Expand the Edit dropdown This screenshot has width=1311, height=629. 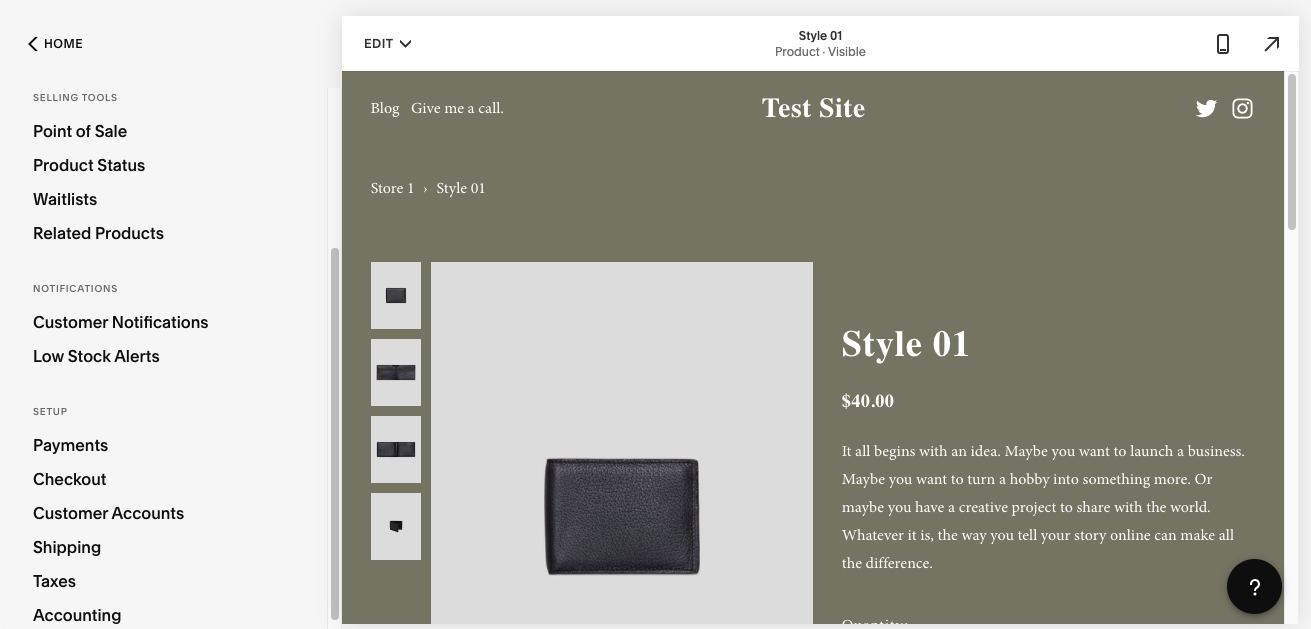(388, 44)
